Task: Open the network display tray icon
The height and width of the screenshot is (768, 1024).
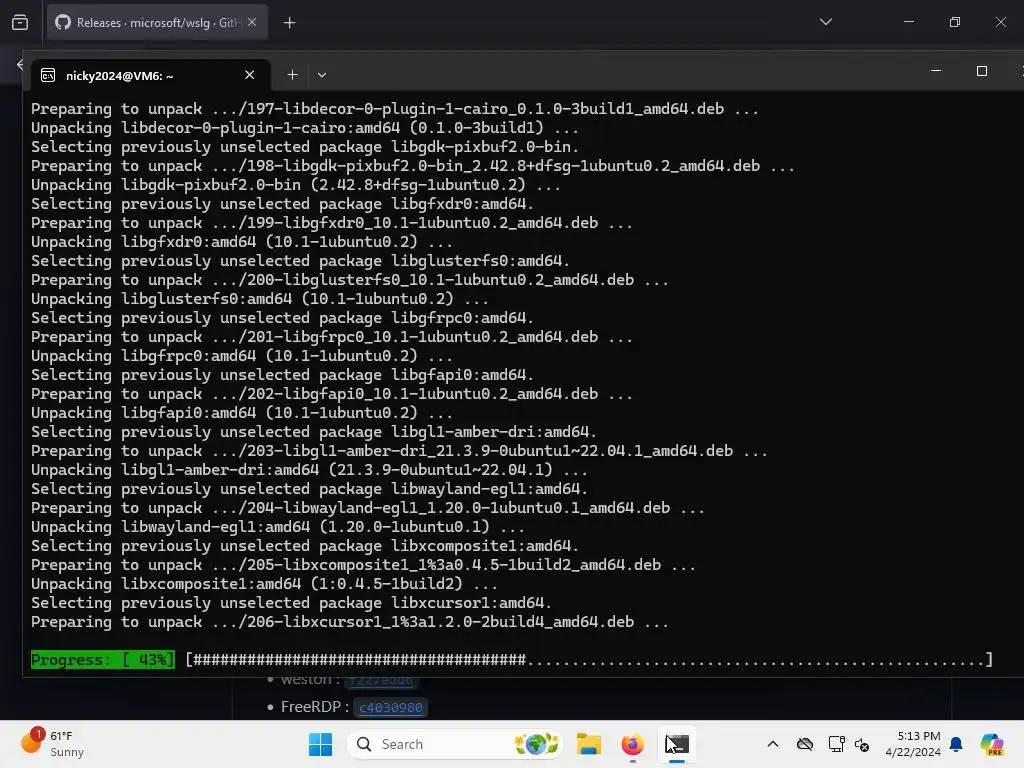Action: pyautogui.click(x=836, y=744)
